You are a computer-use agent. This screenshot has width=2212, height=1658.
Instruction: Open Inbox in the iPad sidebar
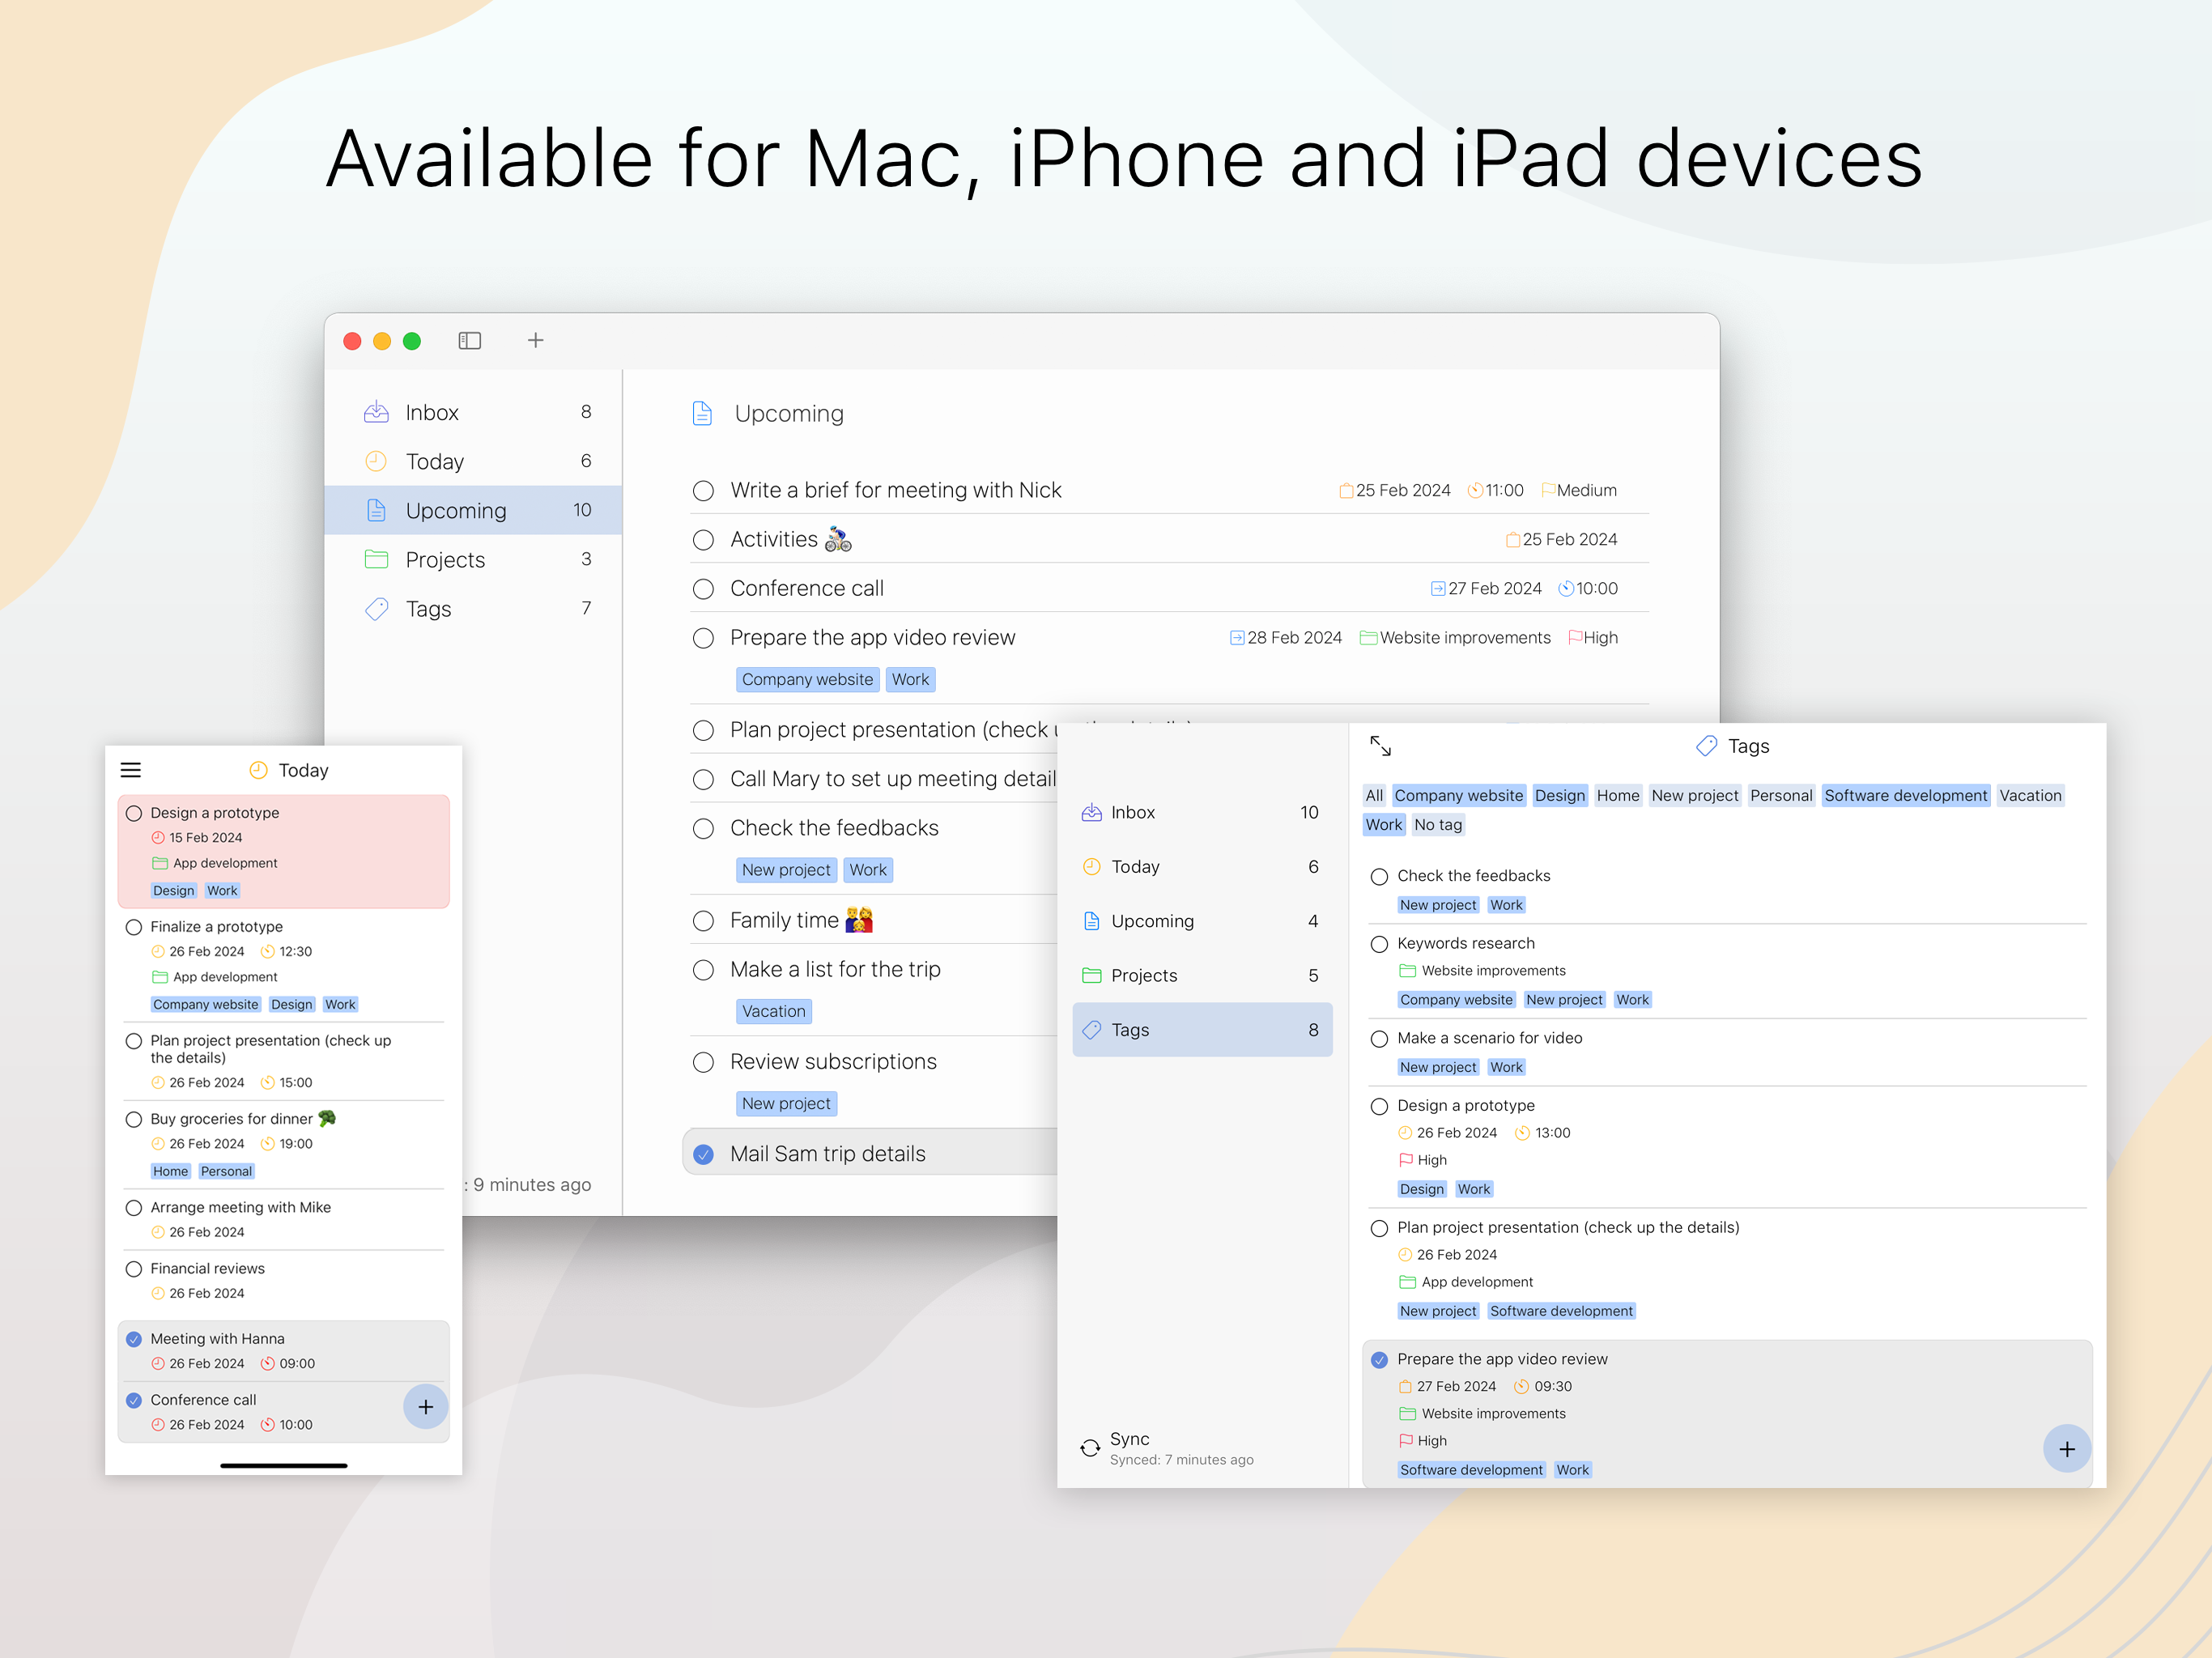click(x=1202, y=813)
